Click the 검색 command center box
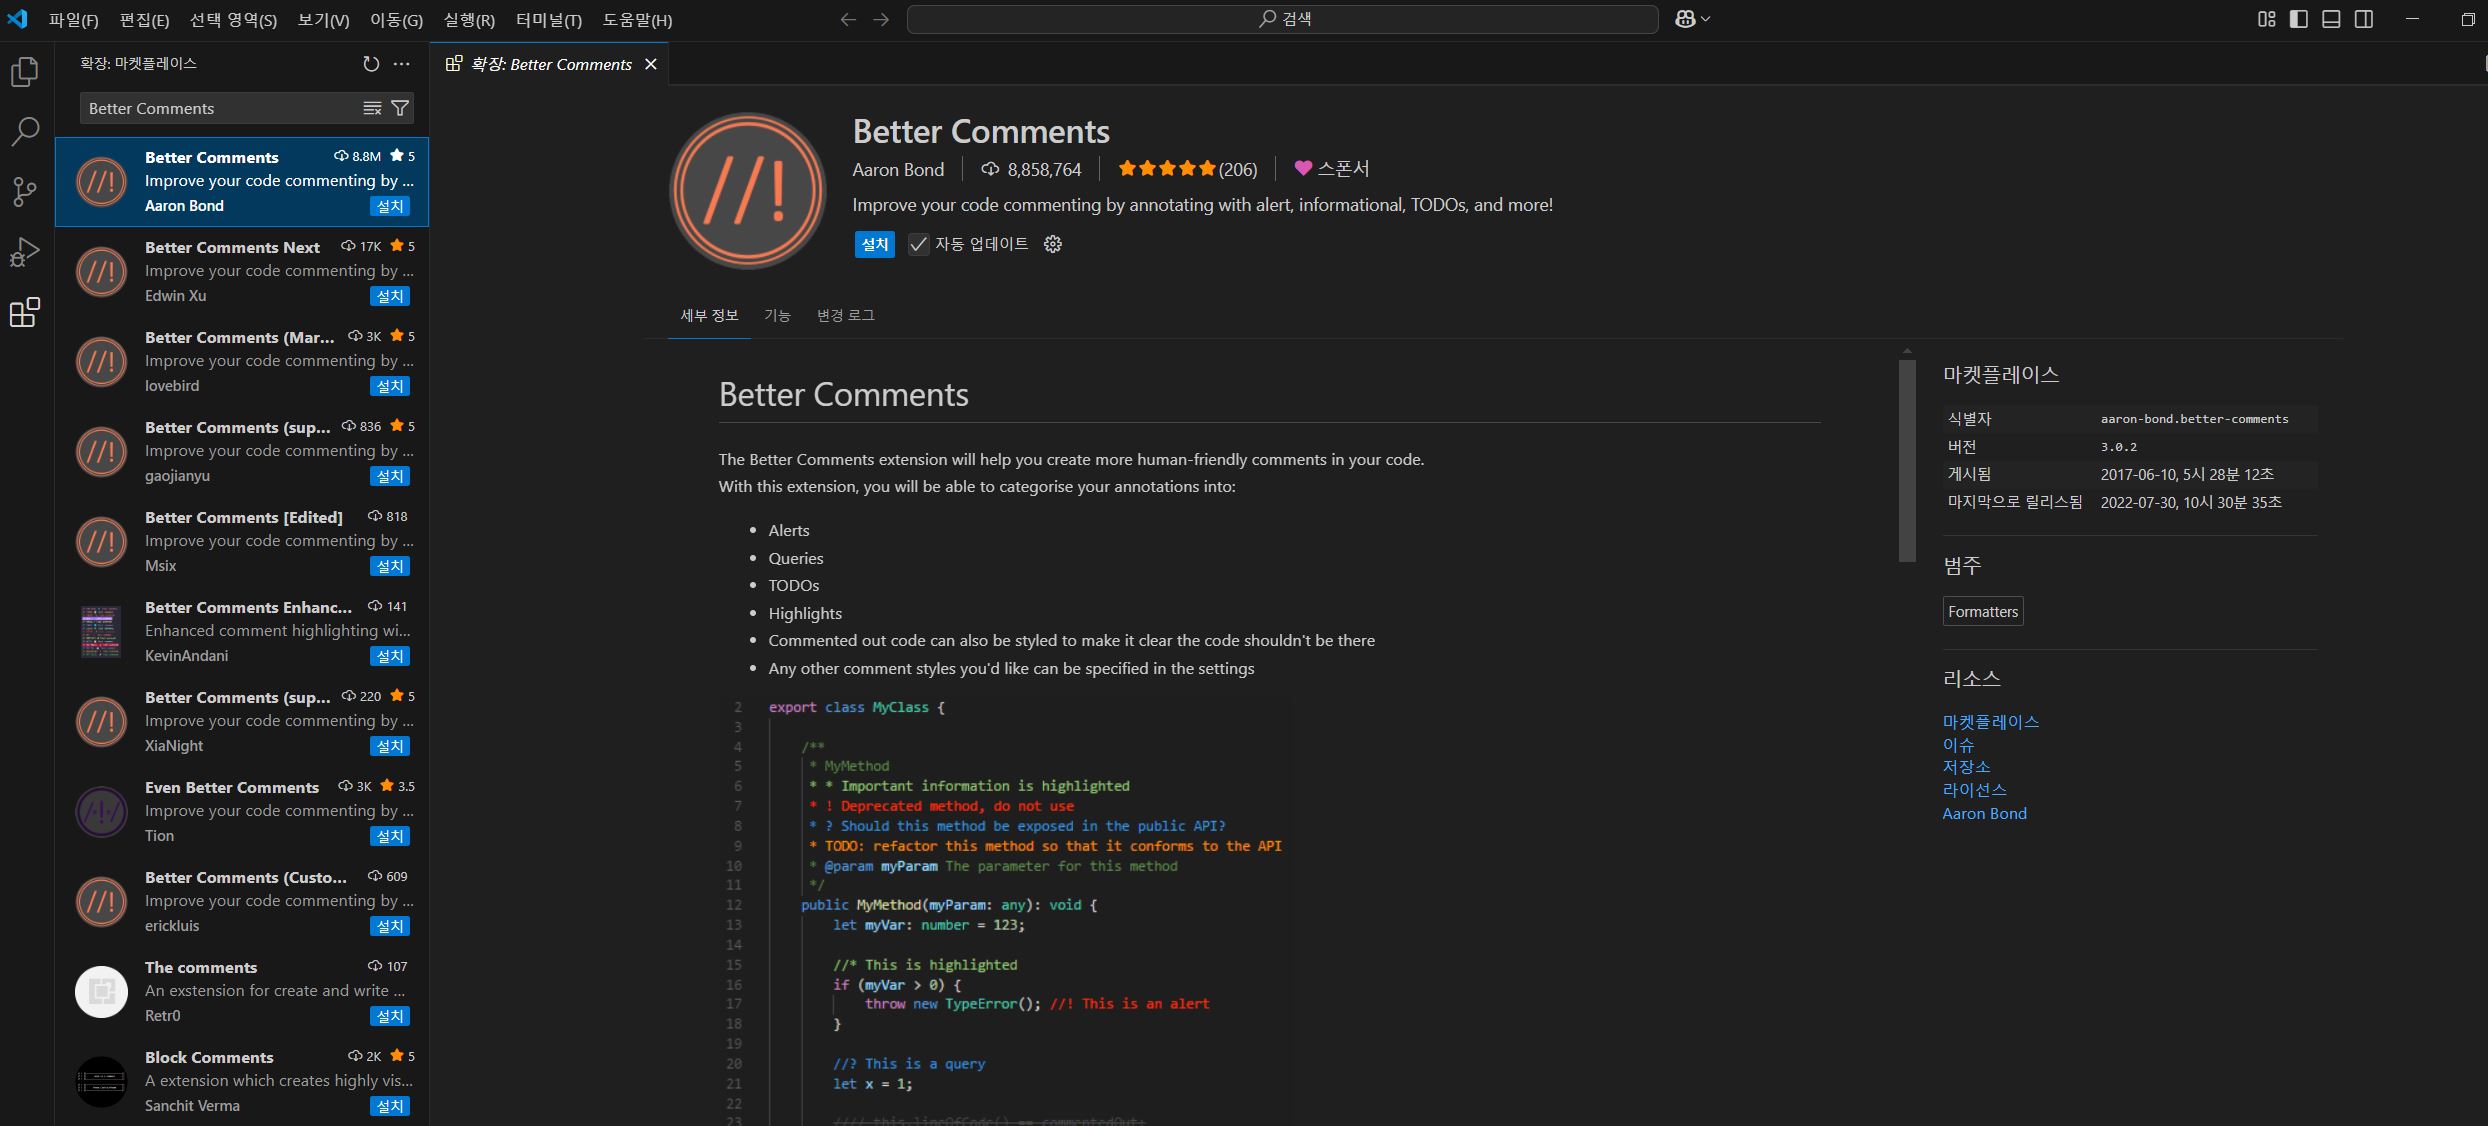The width and height of the screenshot is (2488, 1126). pyautogui.click(x=1282, y=19)
